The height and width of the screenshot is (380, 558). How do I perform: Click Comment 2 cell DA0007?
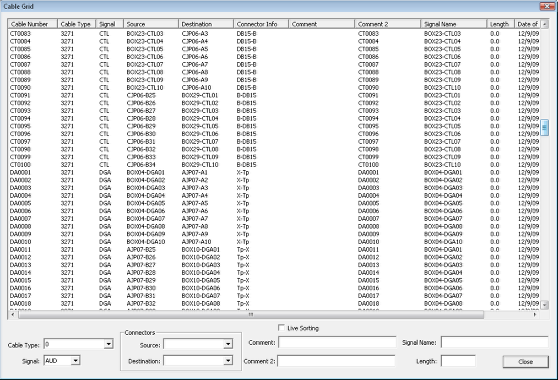point(369,219)
